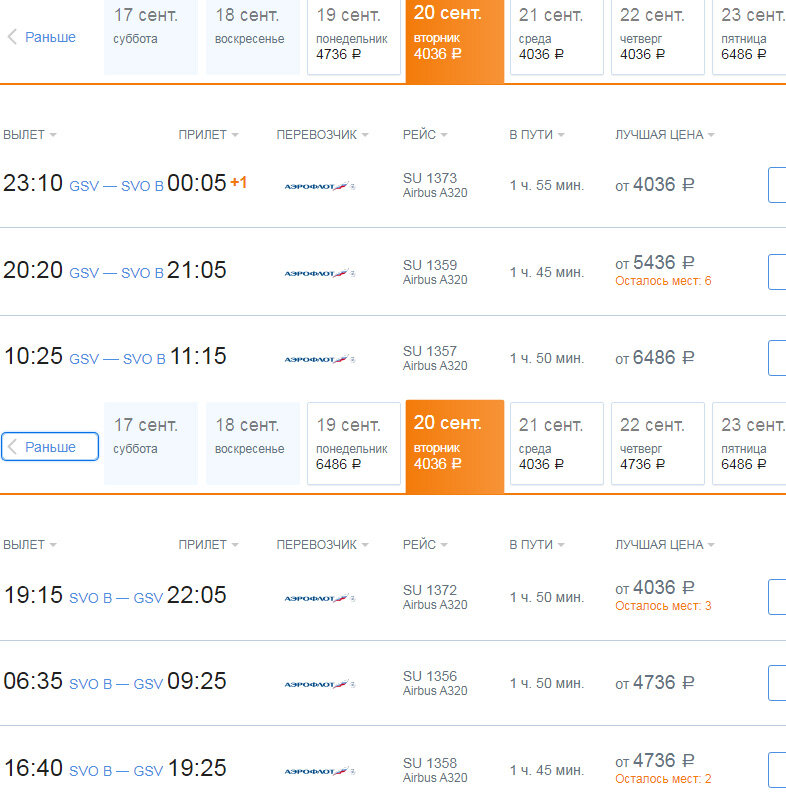Select the 19:15 SVO B — GSV flight button
Image resolution: width=786 pixels, height=797 pixels.
click(777, 597)
